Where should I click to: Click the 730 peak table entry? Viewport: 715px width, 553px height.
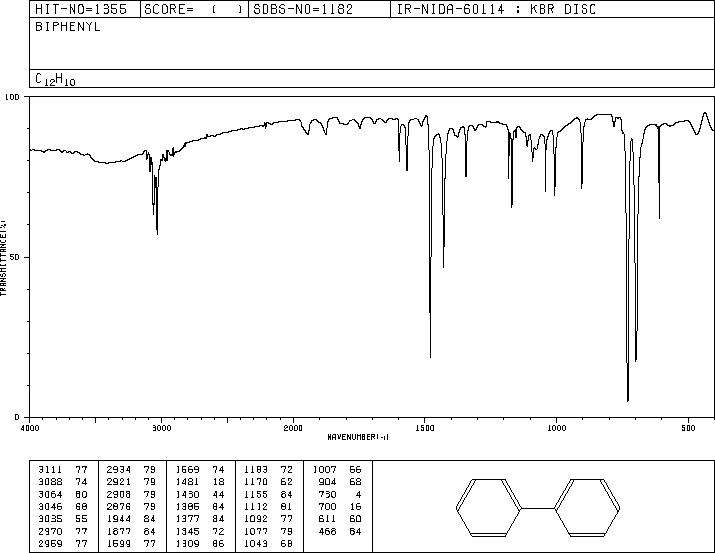tap(340, 495)
